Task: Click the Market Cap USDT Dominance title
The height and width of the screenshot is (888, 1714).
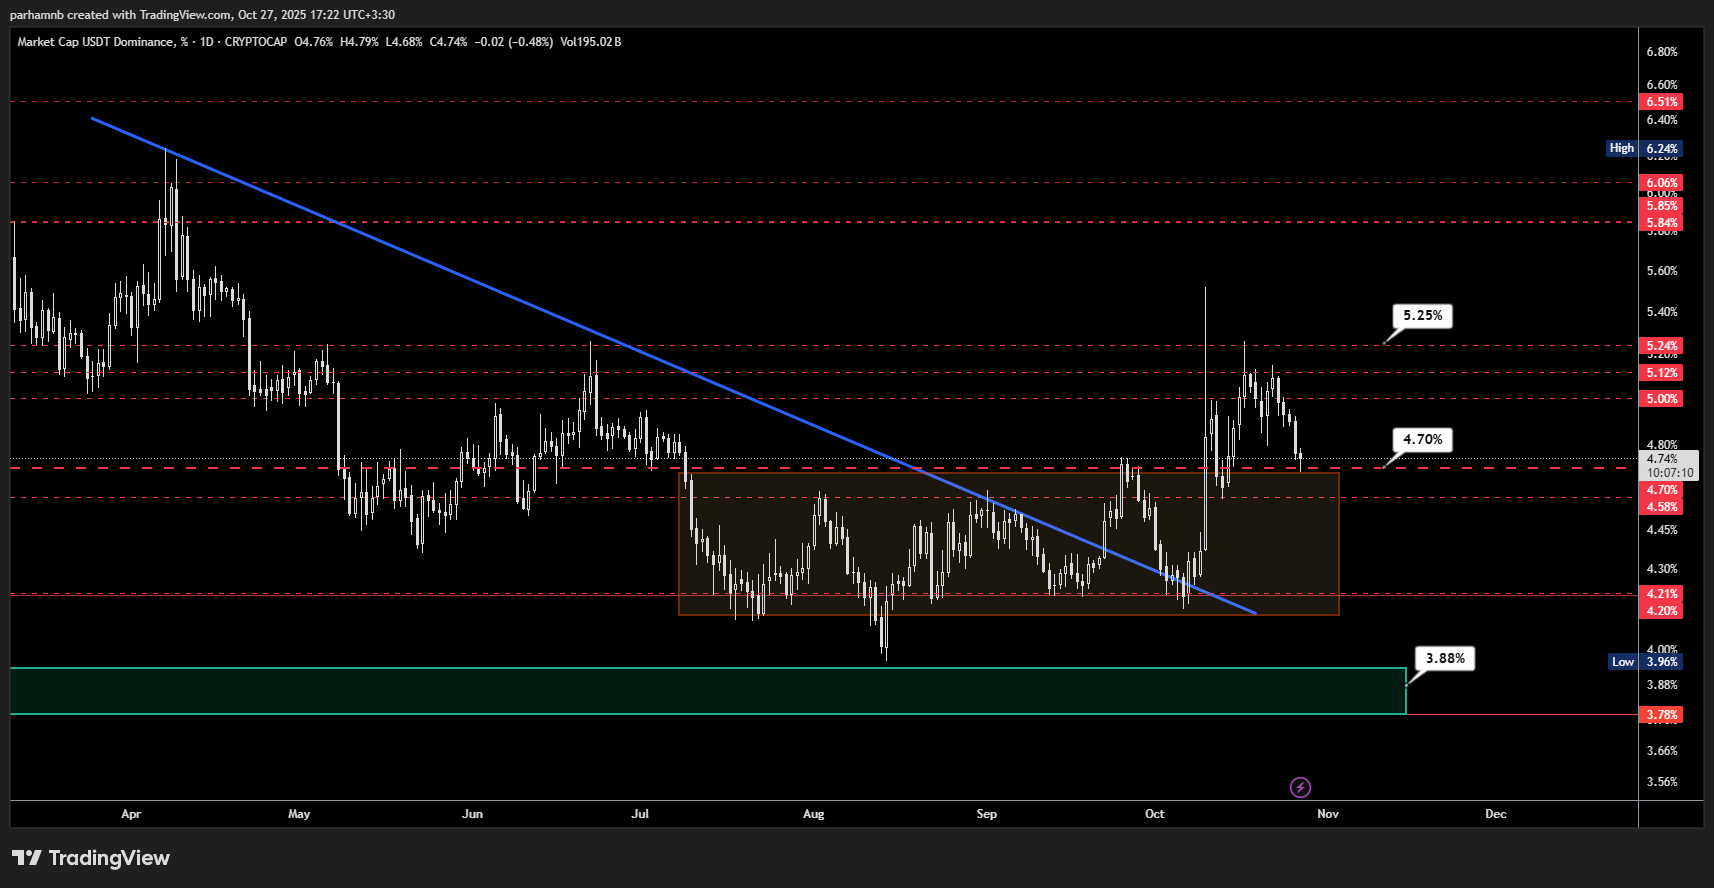Action: point(97,42)
